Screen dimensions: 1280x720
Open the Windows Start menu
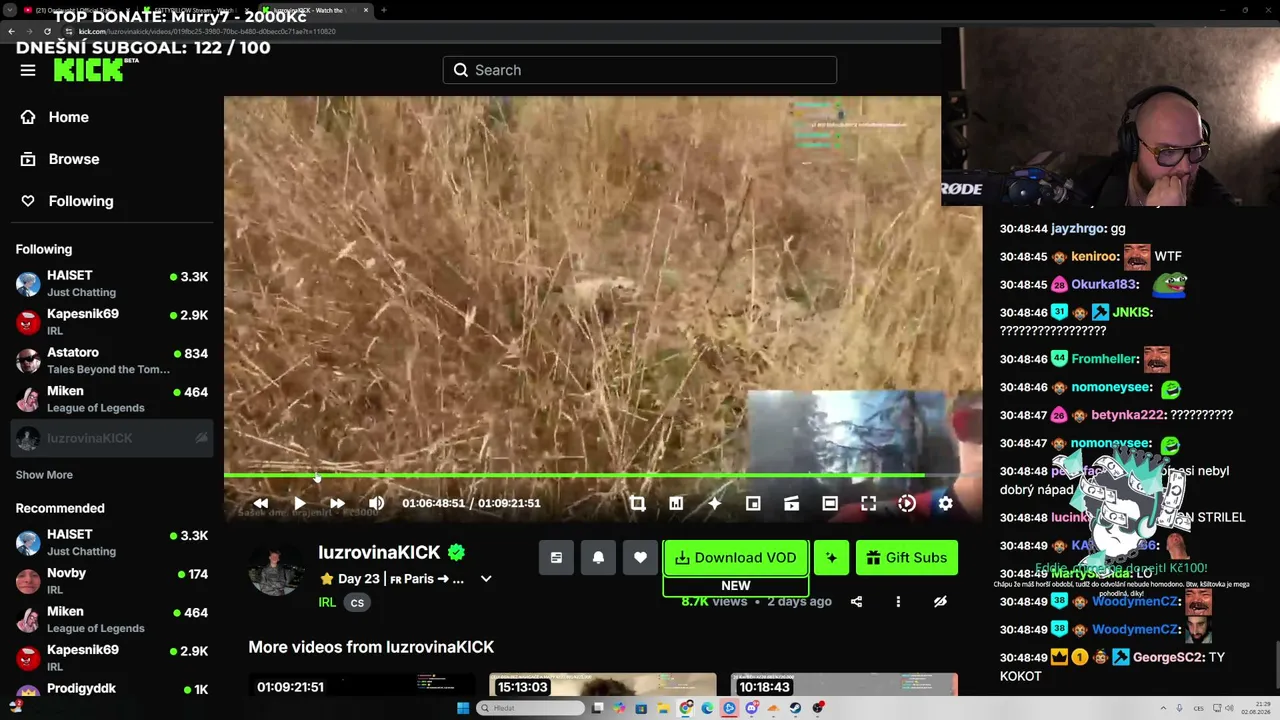(x=463, y=708)
